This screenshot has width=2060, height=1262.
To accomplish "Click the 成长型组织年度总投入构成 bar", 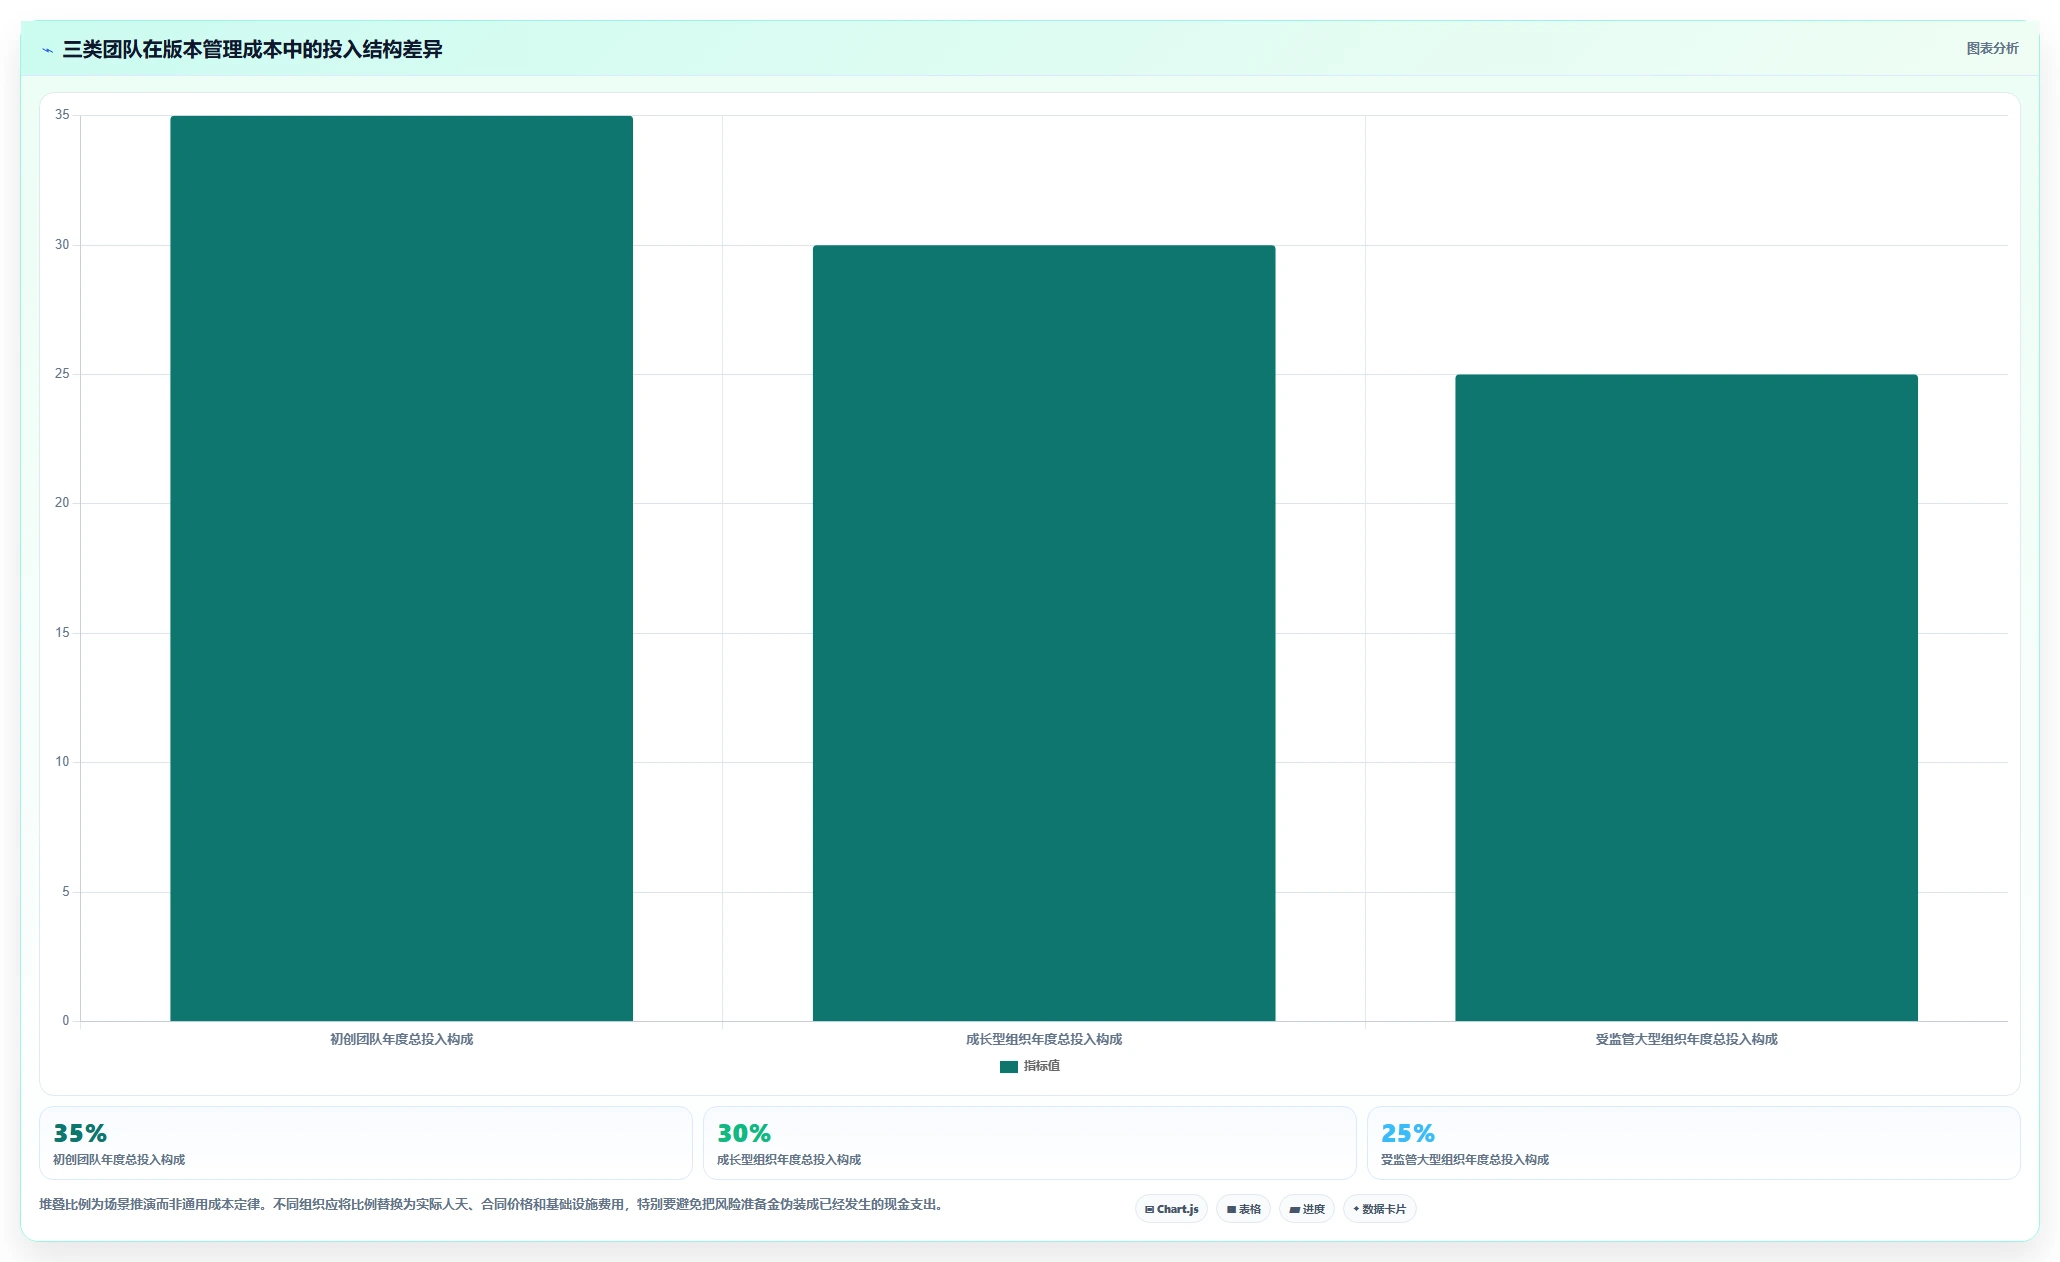I will coord(1044,633).
